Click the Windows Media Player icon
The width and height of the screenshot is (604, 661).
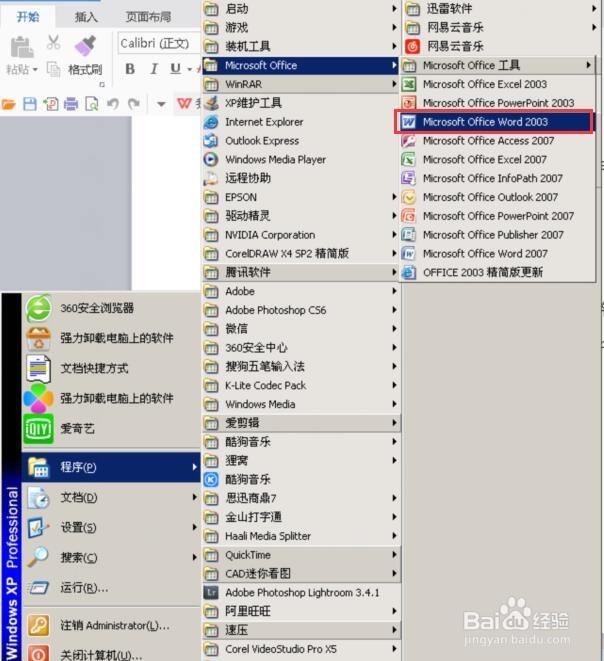211,159
